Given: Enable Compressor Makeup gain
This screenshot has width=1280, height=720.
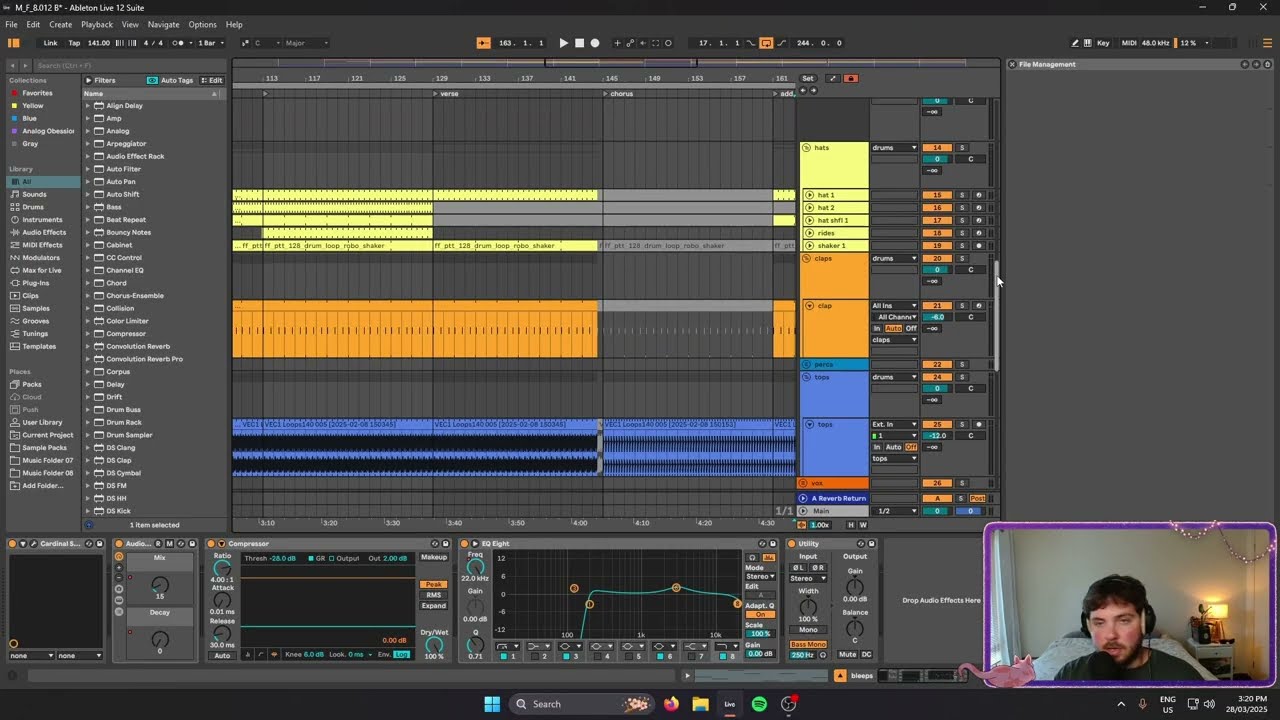Looking at the screenshot, I should (x=434, y=557).
